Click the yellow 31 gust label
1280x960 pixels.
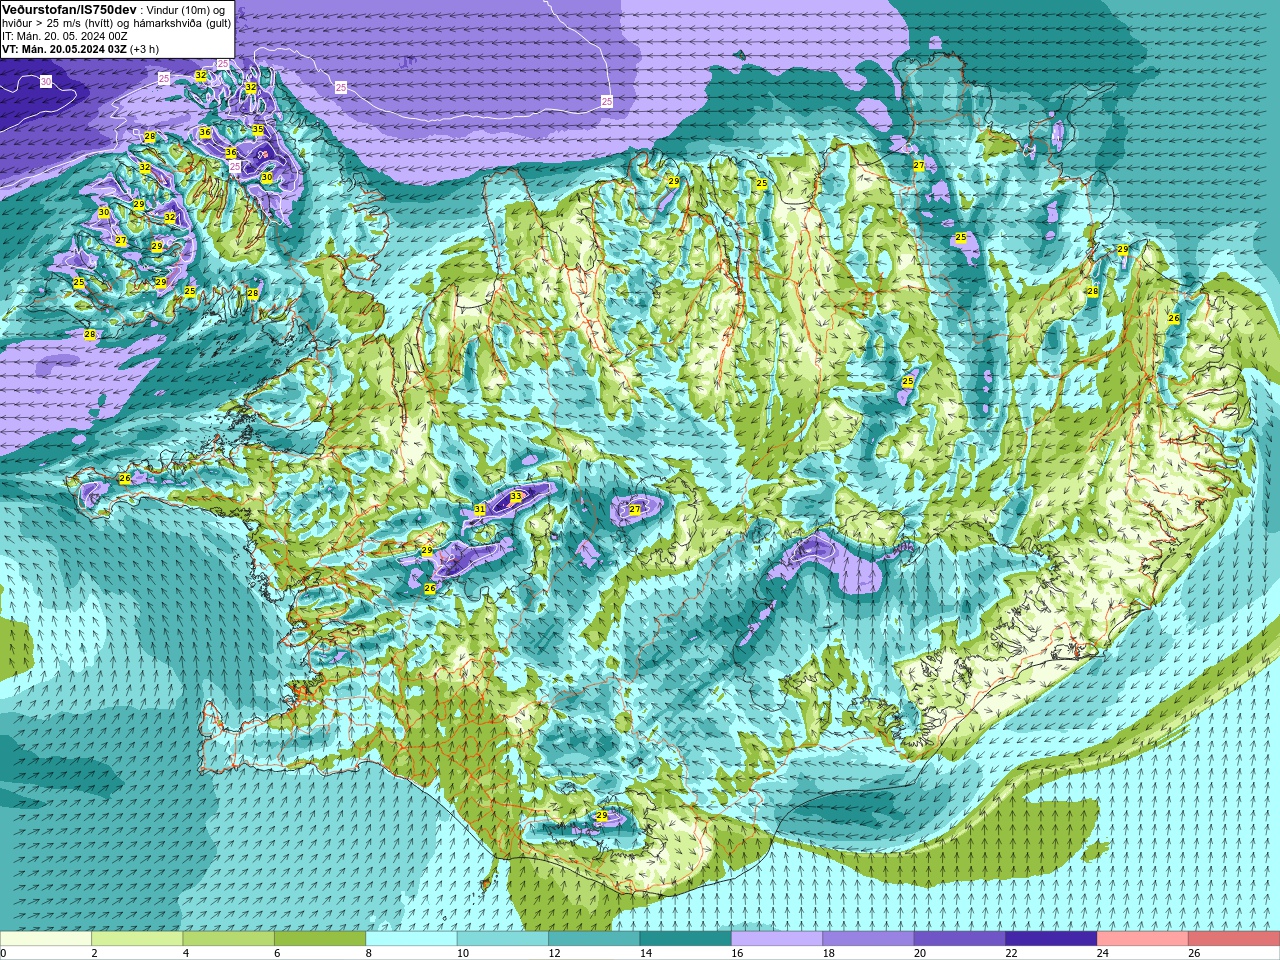click(480, 510)
